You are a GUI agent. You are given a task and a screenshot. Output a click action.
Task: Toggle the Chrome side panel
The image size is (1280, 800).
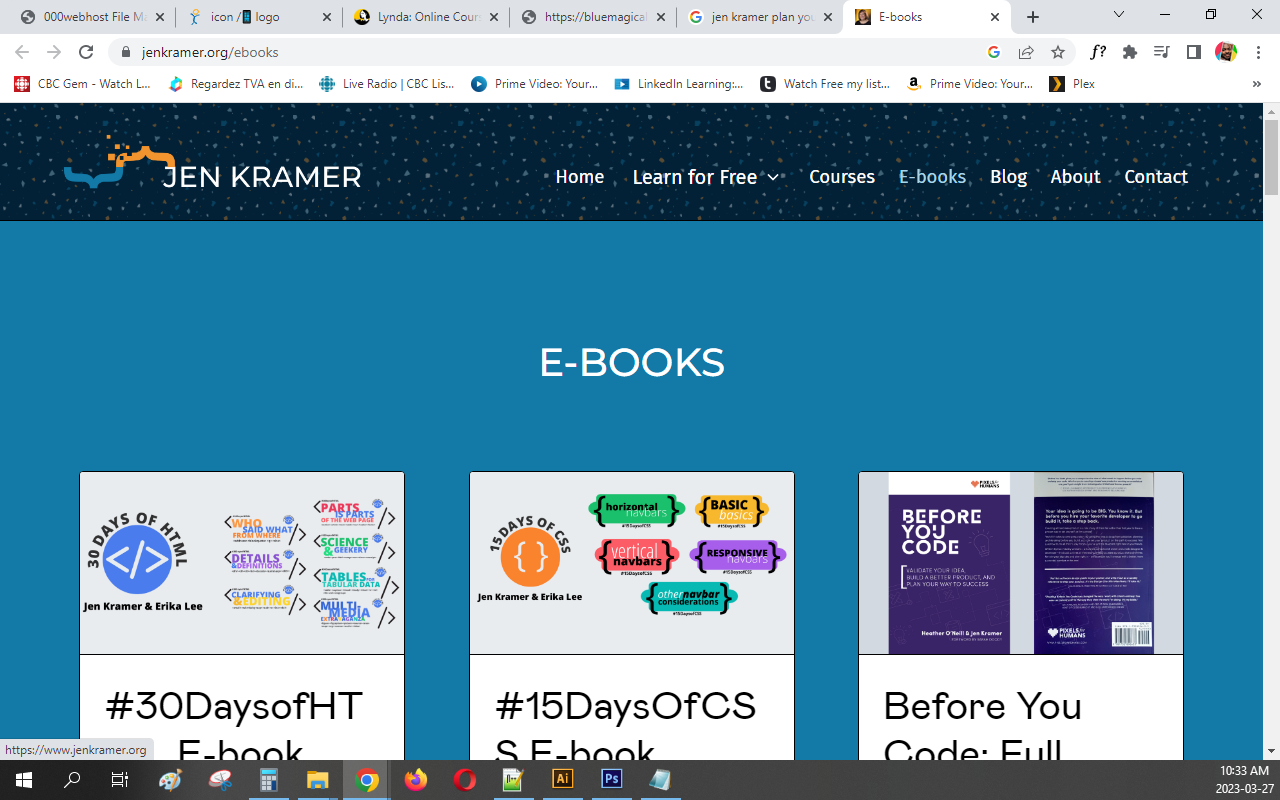[1193, 52]
